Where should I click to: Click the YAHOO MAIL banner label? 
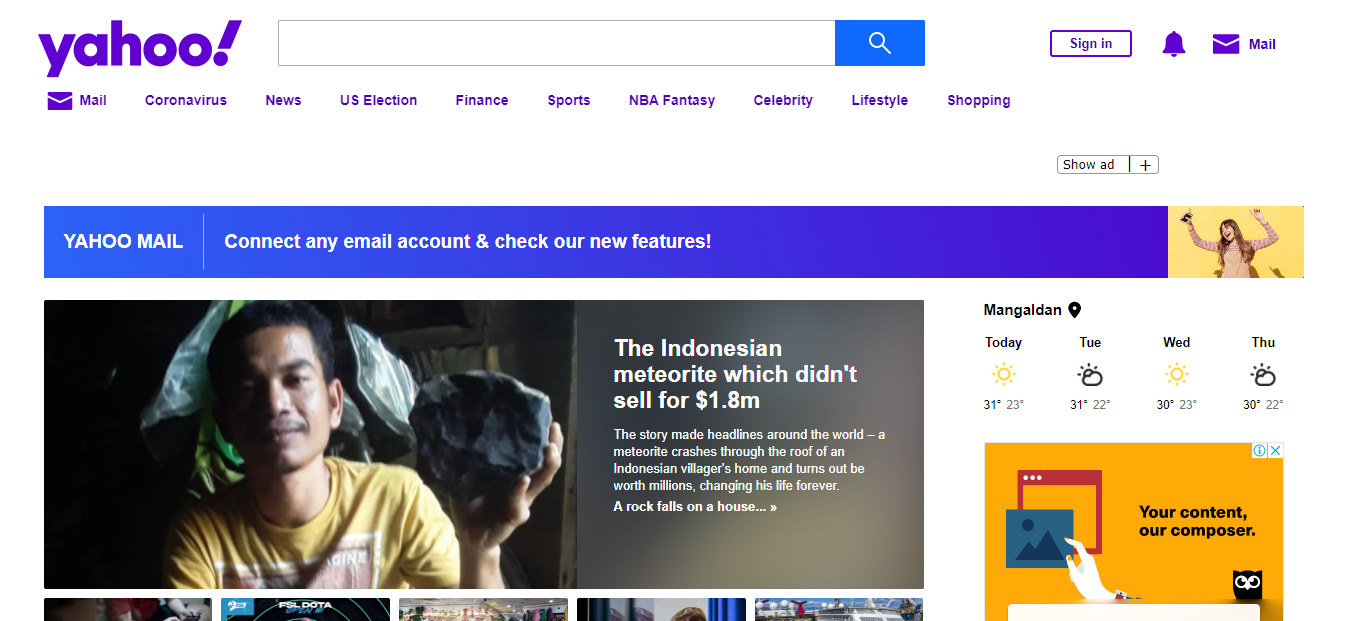[x=123, y=241]
